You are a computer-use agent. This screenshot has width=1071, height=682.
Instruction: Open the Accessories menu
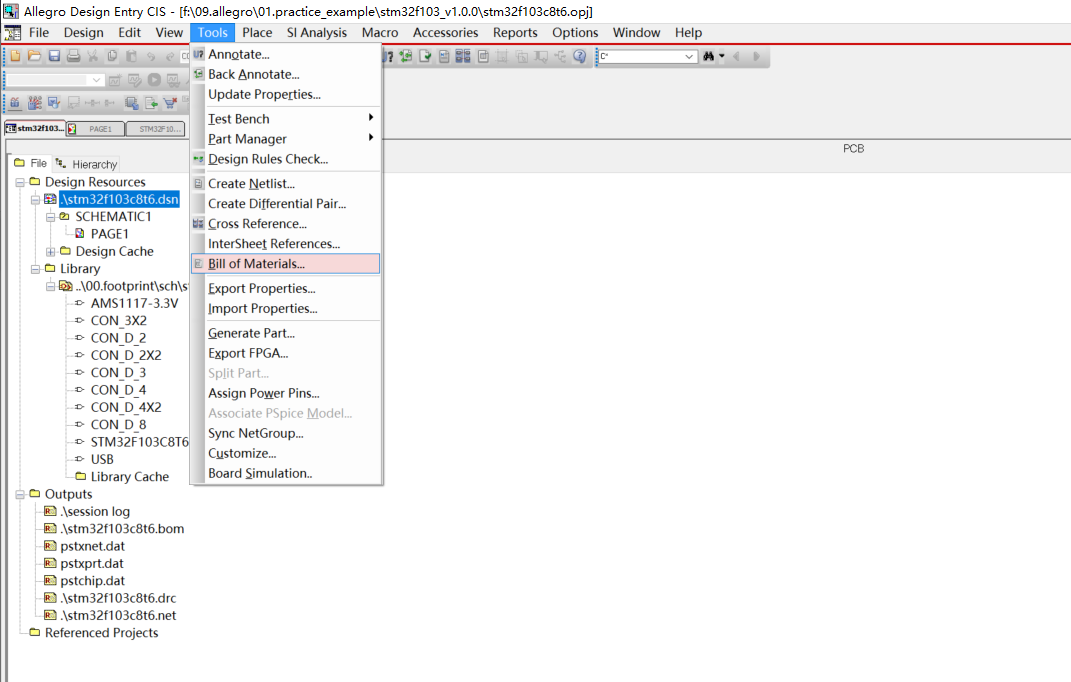tap(445, 33)
